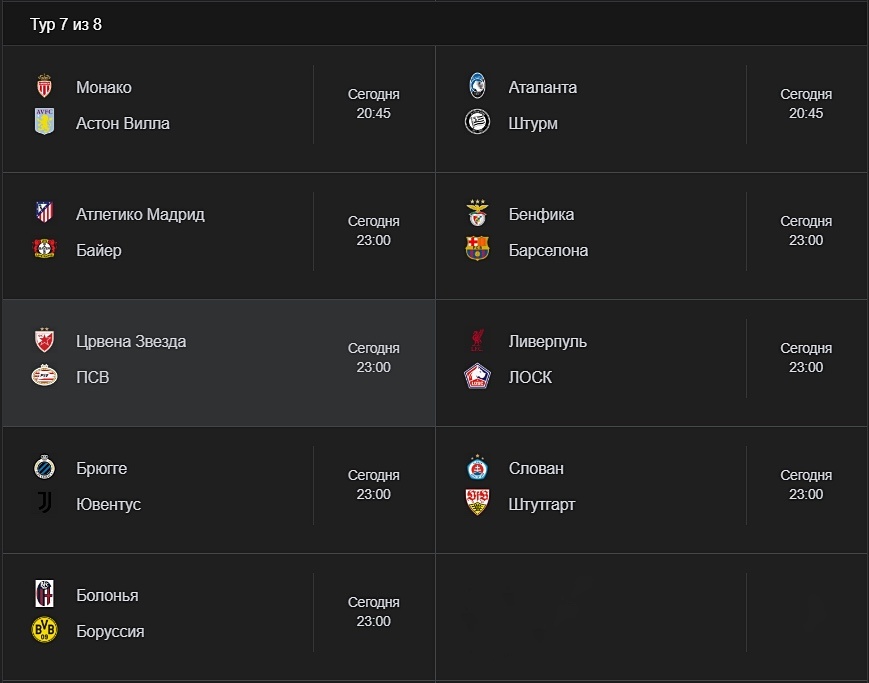This screenshot has height=683, width=869.
Task: Open the Атлетико Мадрид team link
Action: pyautogui.click(x=140, y=214)
